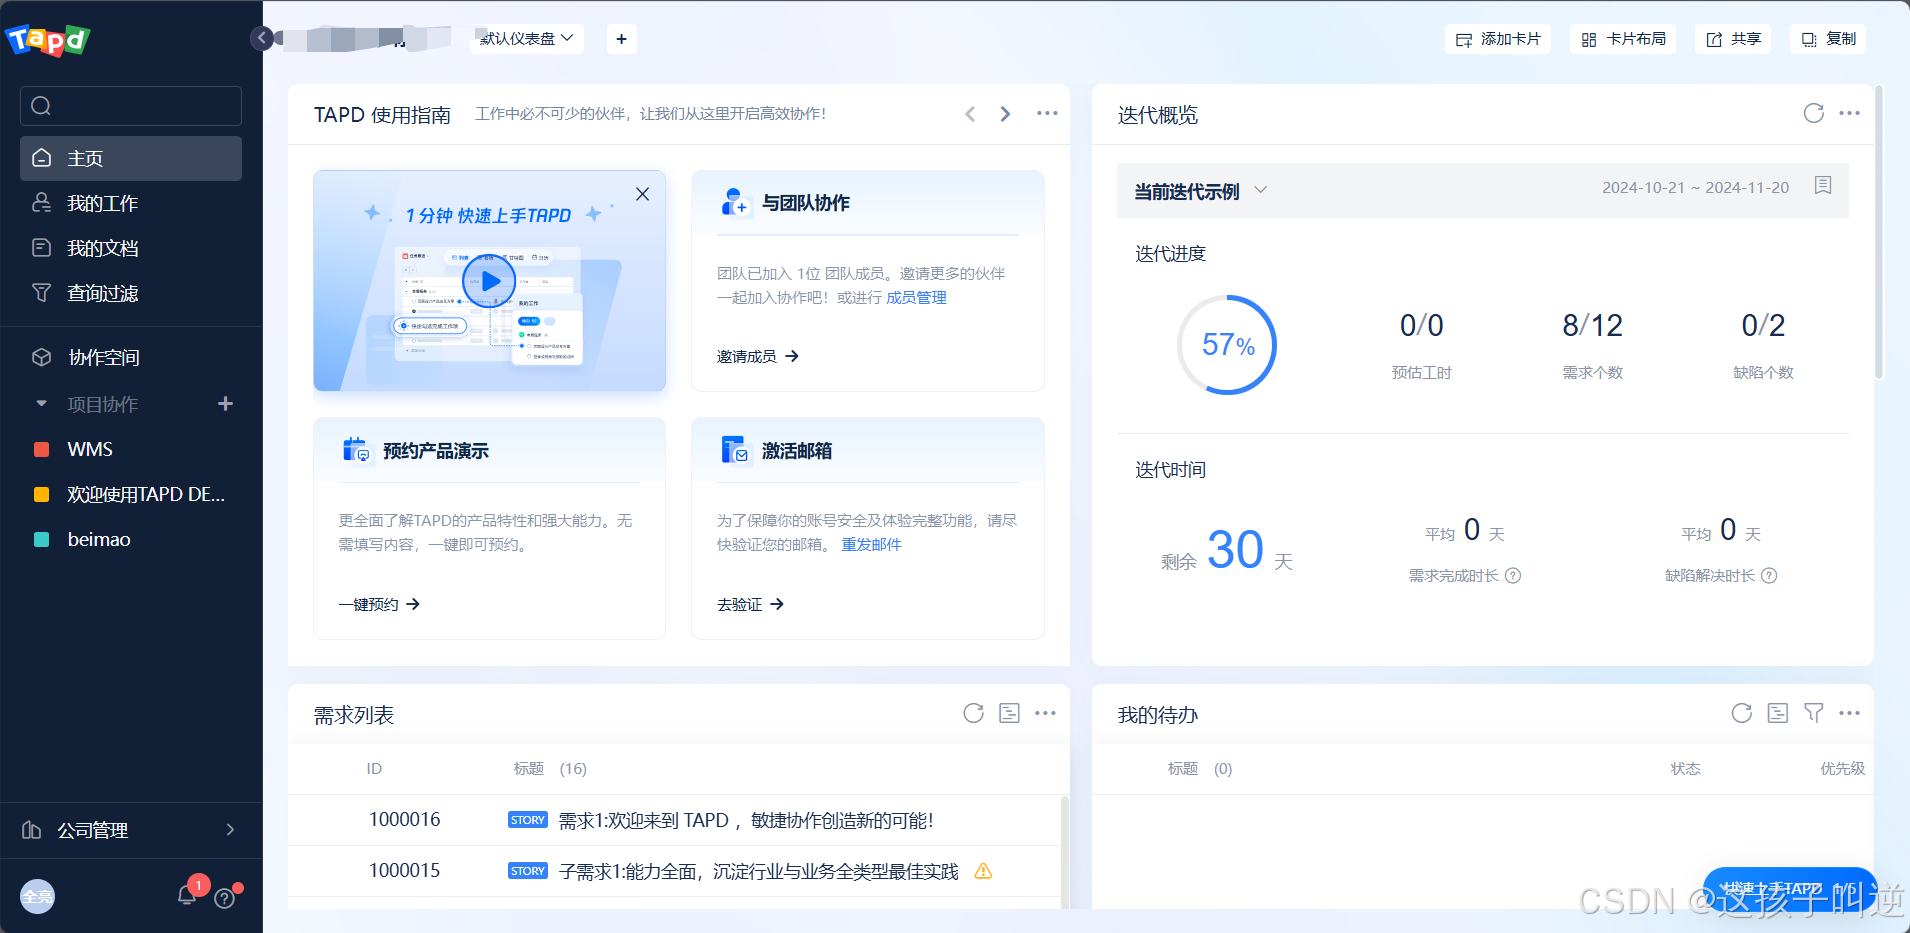The height and width of the screenshot is (933, 1910).
Task: Refresh the 迭代概览 card
Action: click(1814, 113)
